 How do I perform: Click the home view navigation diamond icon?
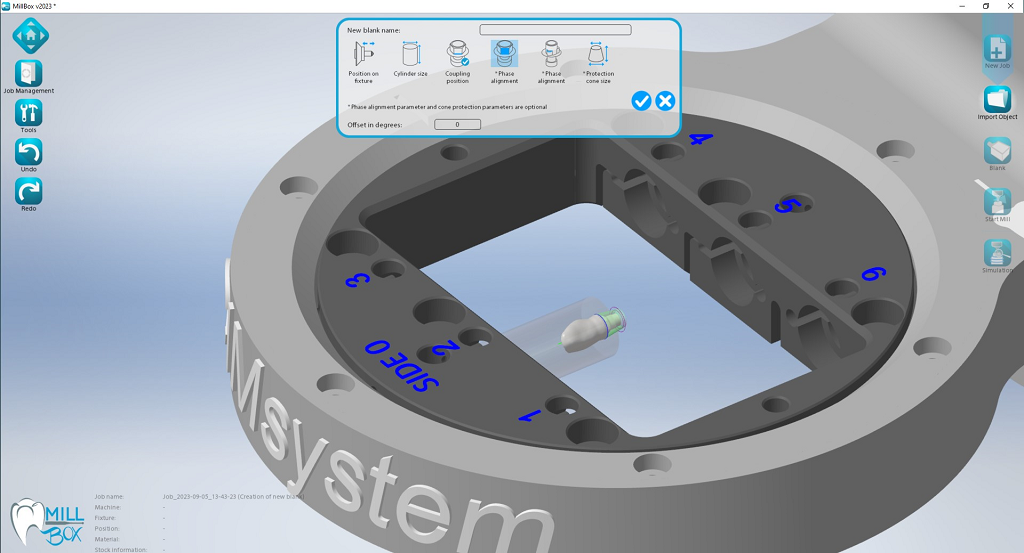tap(30, 36)
